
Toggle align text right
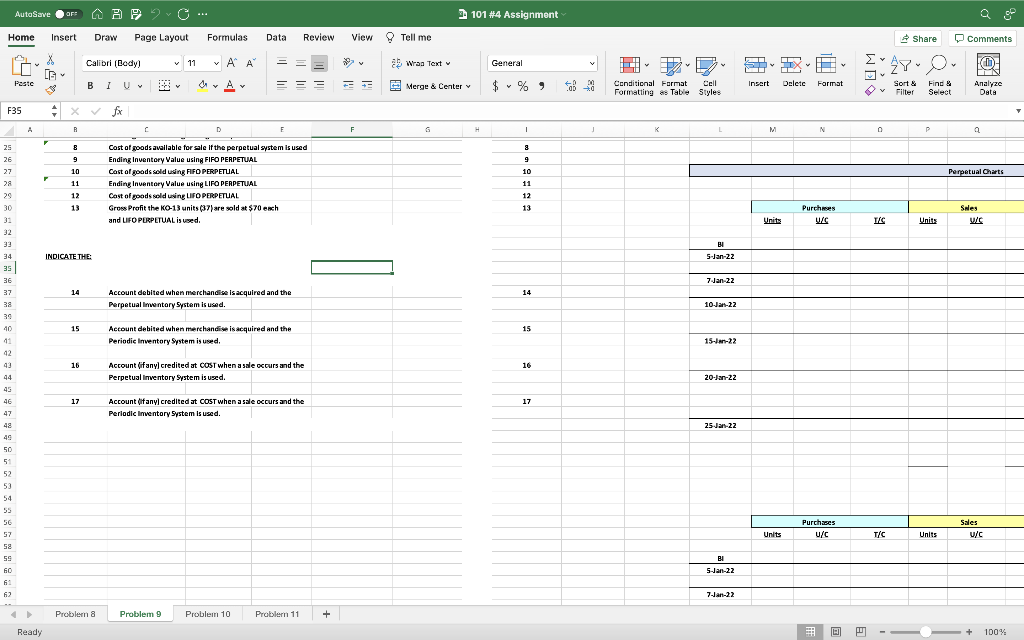319,85
